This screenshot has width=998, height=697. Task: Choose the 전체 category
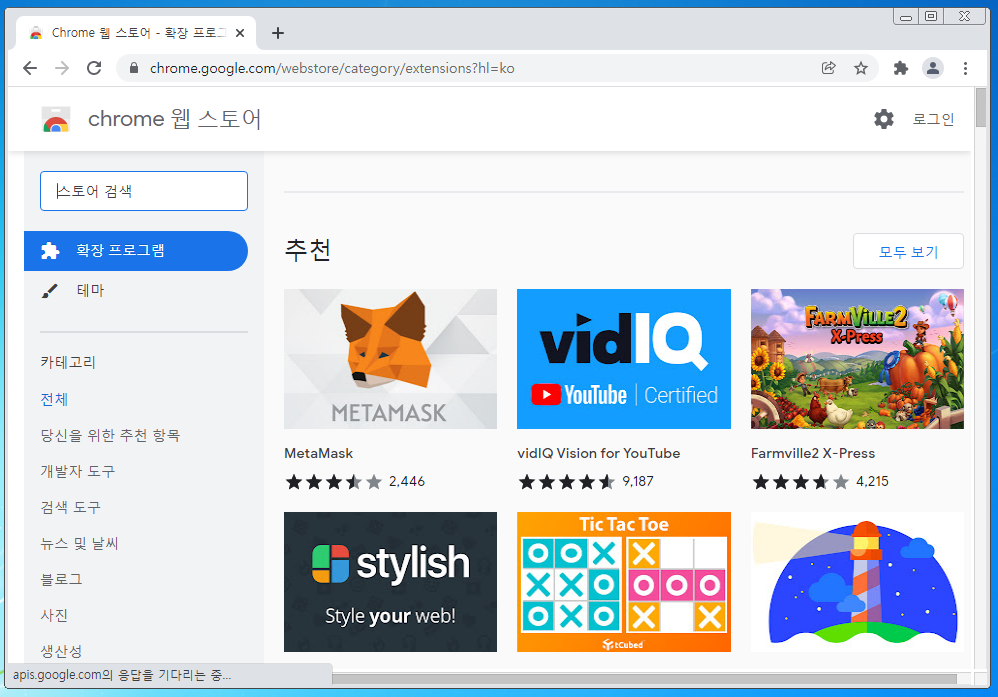(54, 399)
